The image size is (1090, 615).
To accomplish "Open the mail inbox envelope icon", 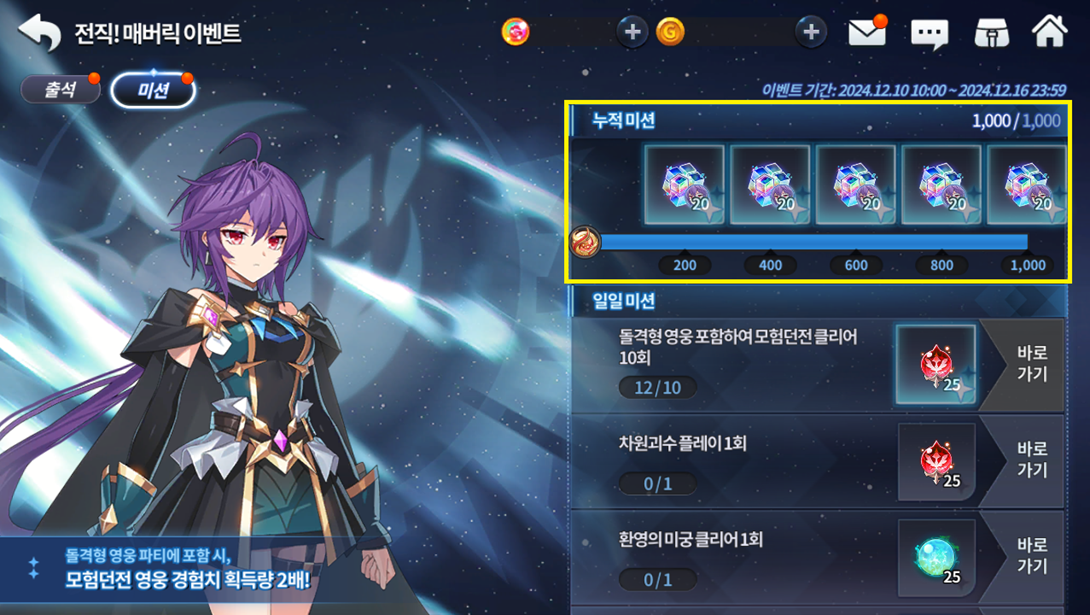I will tap(867, 32).
